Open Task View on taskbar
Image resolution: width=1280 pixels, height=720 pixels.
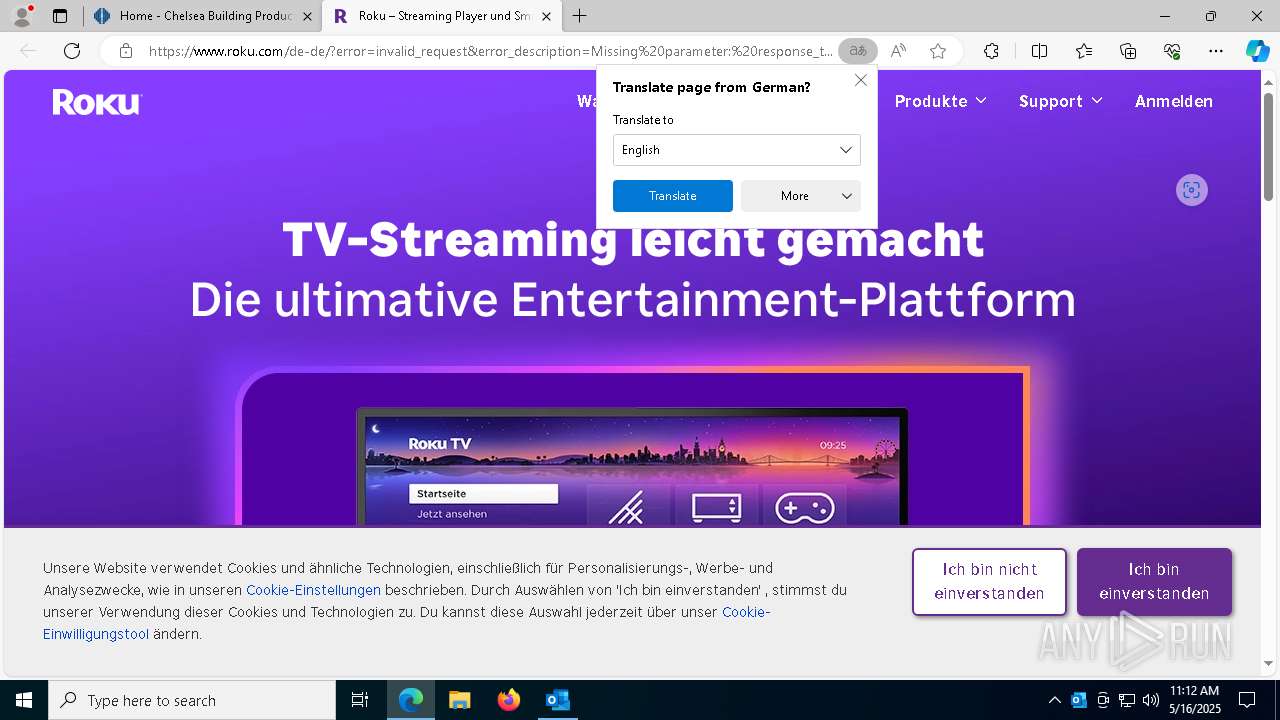click(x=360, y=700)
